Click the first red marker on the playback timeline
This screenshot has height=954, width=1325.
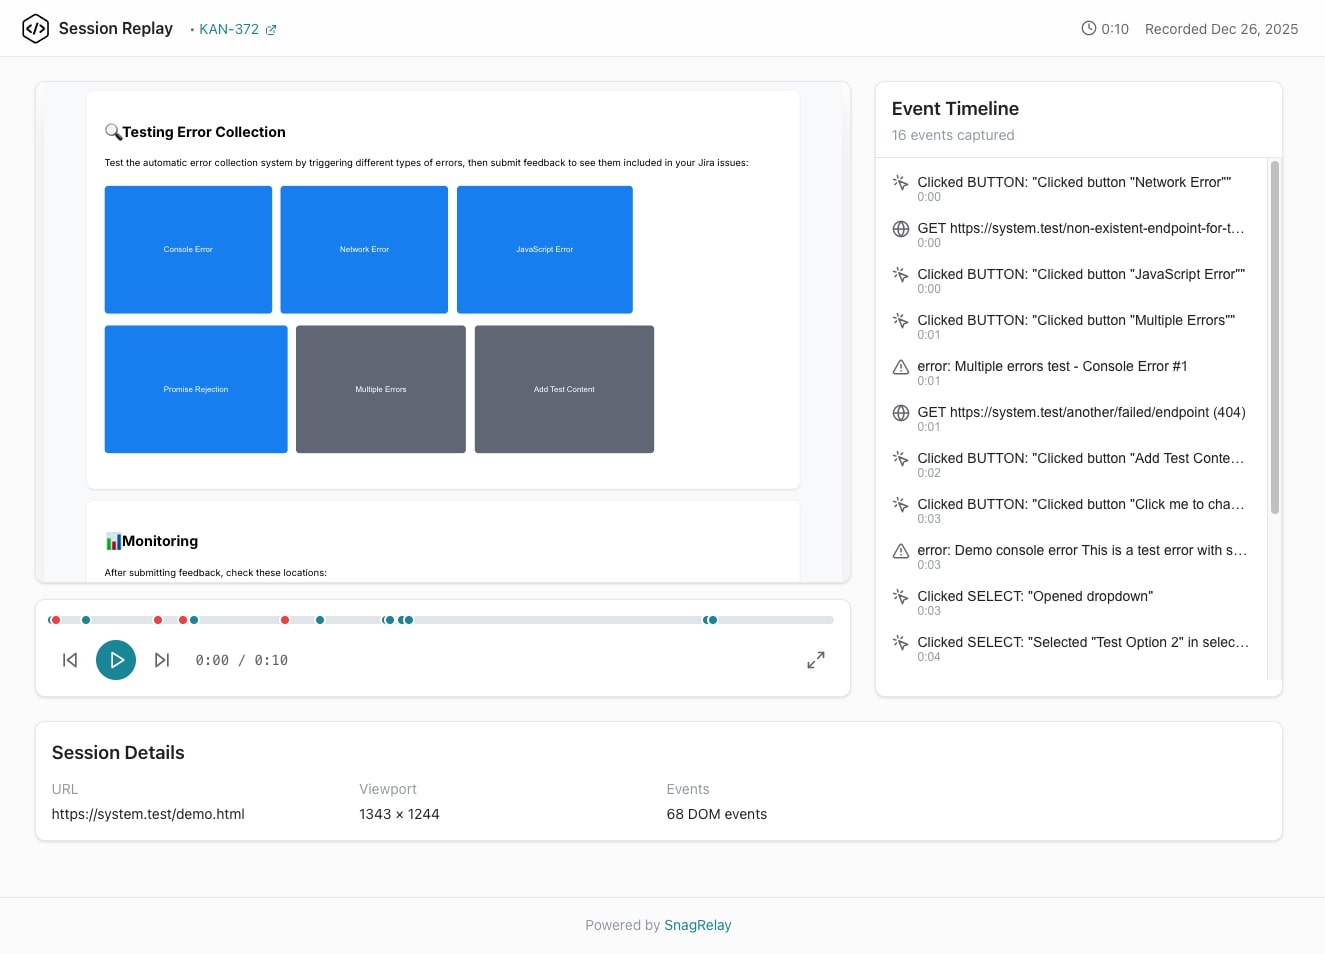(56, 620)
